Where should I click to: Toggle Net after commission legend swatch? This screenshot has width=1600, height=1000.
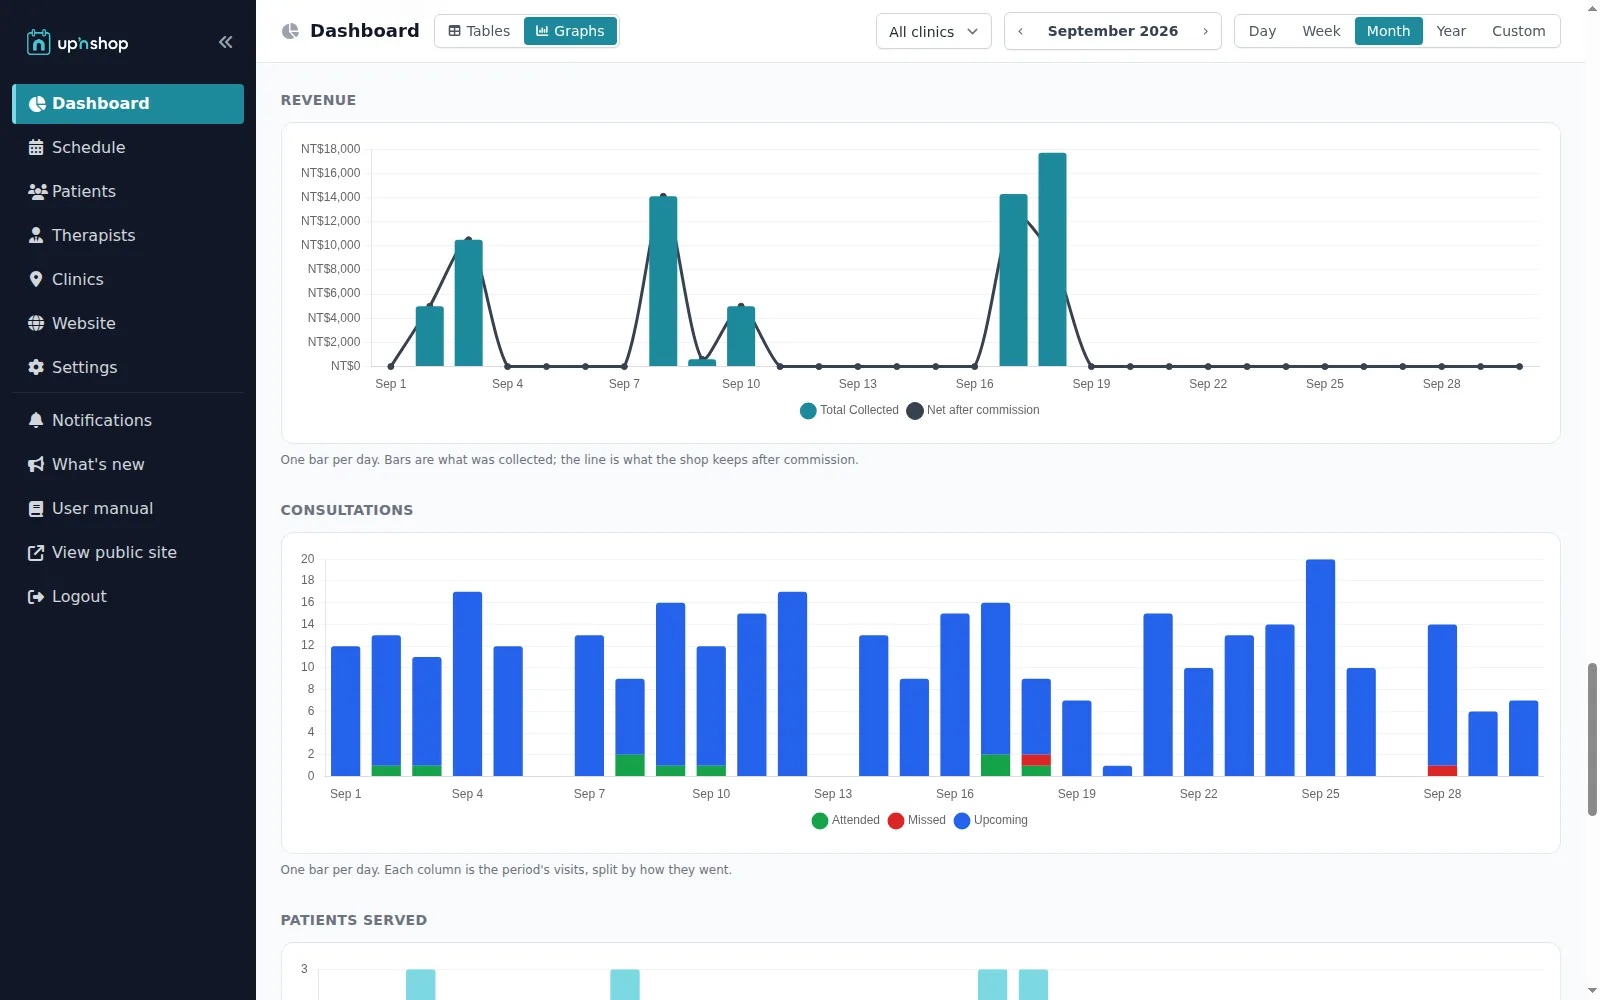click(915, 411)
